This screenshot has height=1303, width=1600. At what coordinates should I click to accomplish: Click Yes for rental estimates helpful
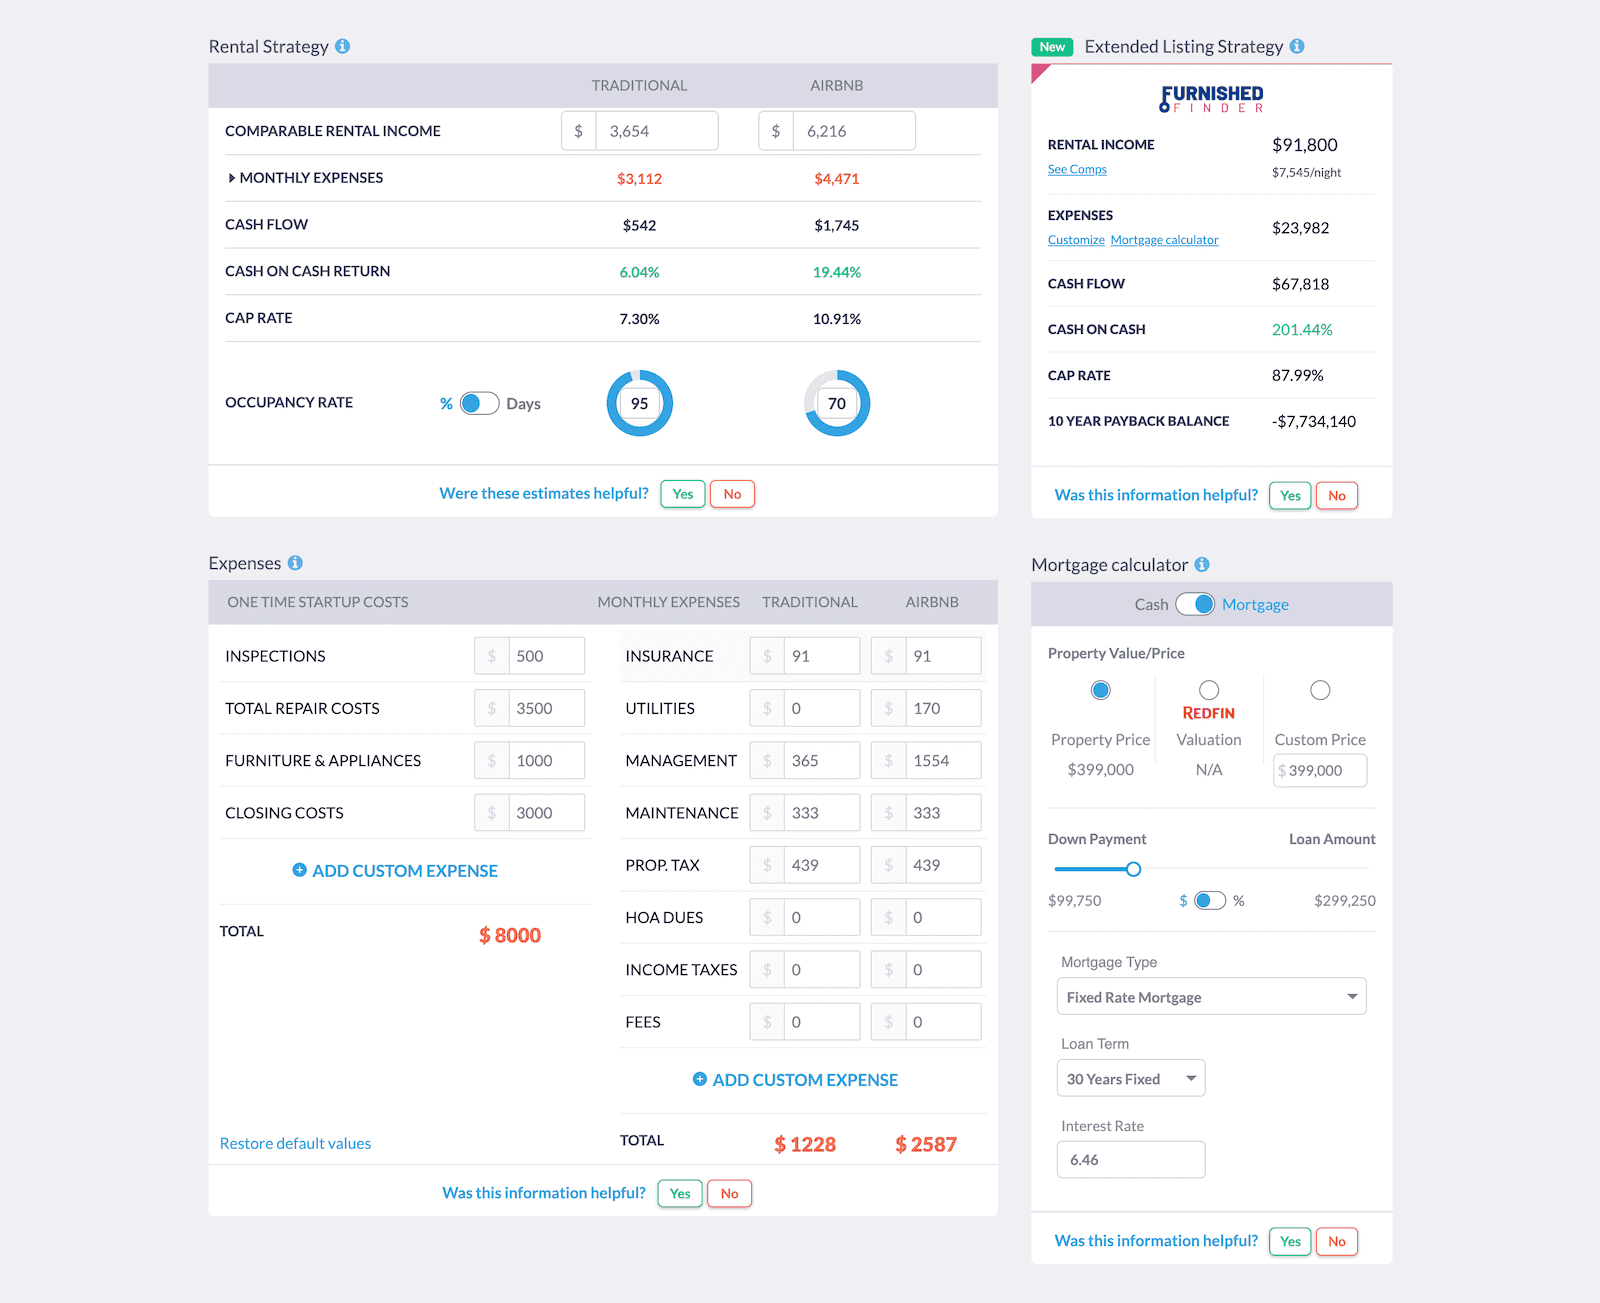683,494
